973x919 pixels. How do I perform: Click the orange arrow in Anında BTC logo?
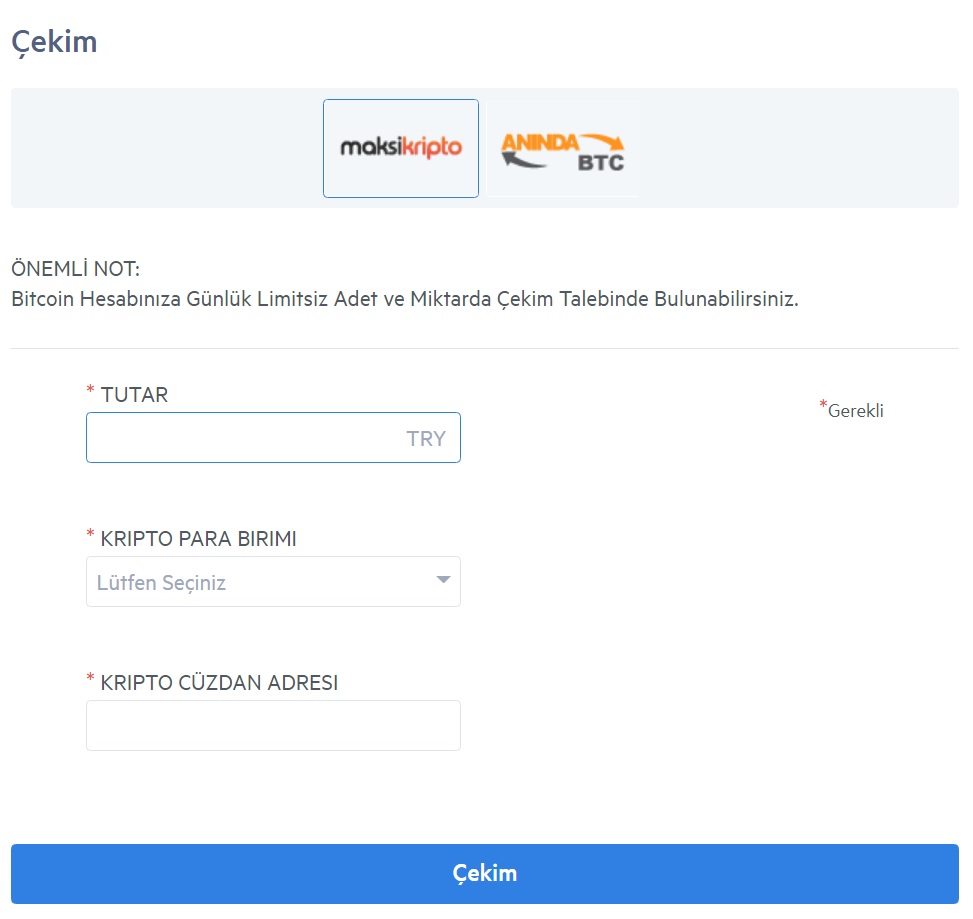click(x=602, y=141)
